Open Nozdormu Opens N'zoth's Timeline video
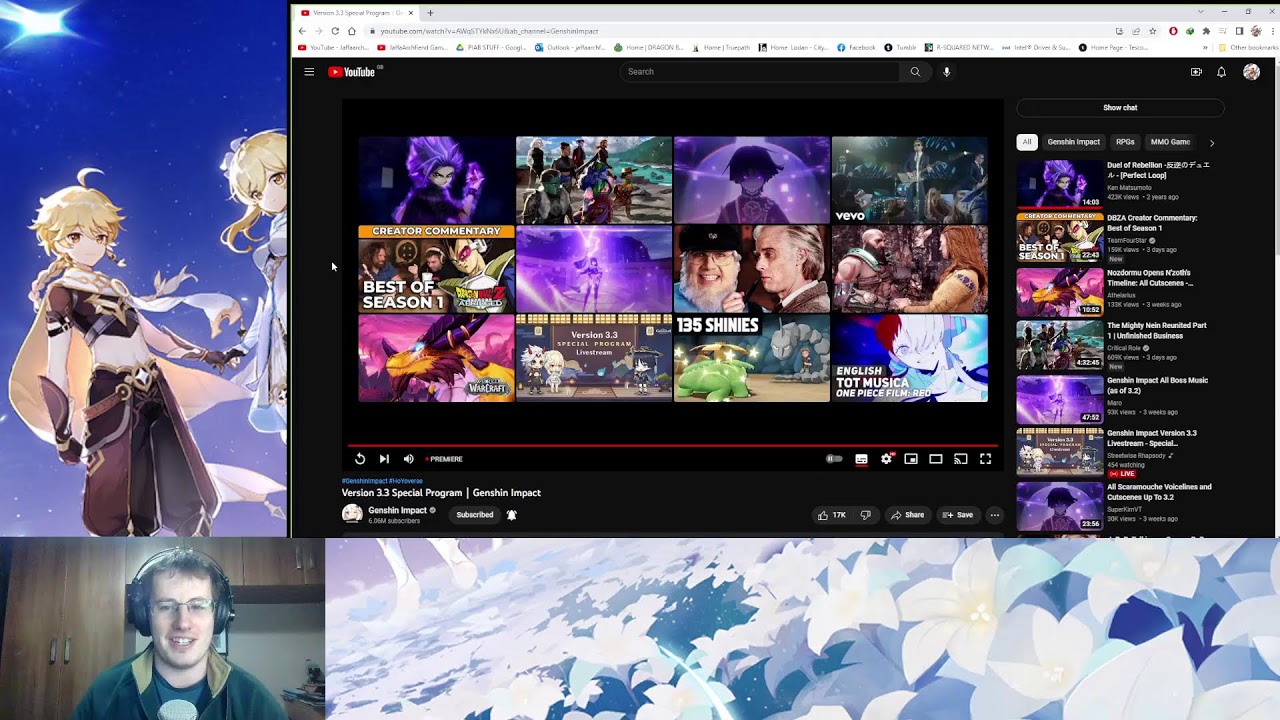 pos(1060,291)
